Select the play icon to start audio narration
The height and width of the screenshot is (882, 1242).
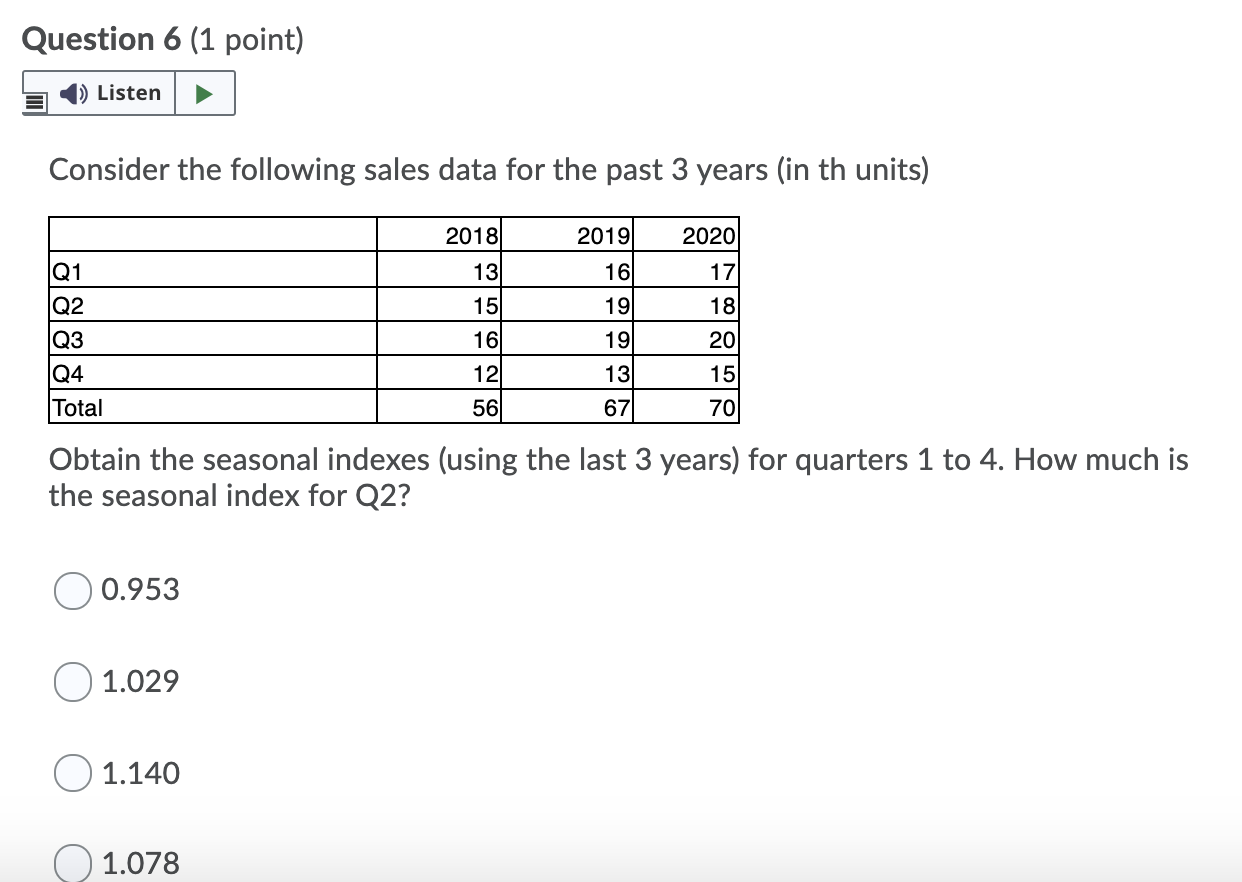(x=205, y=92)
